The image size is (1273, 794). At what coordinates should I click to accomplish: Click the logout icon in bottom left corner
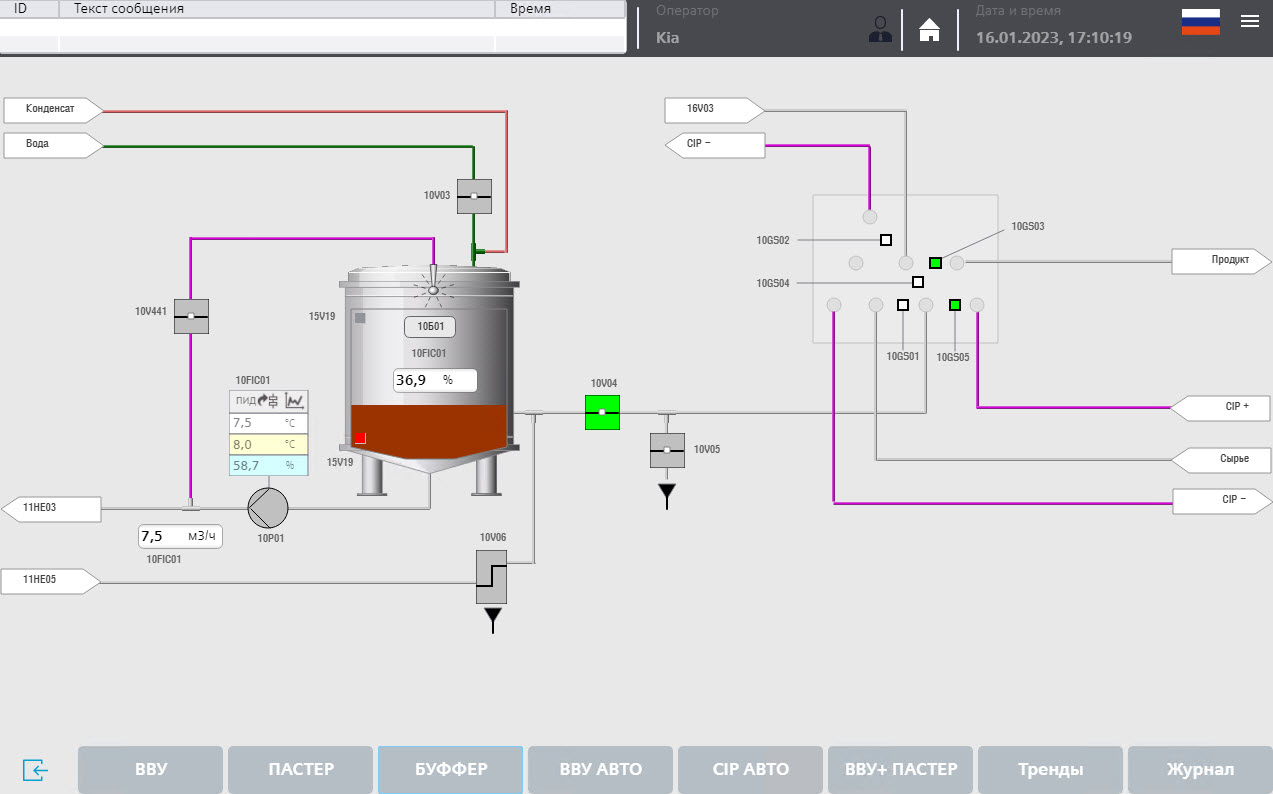[x=36, y=770]
